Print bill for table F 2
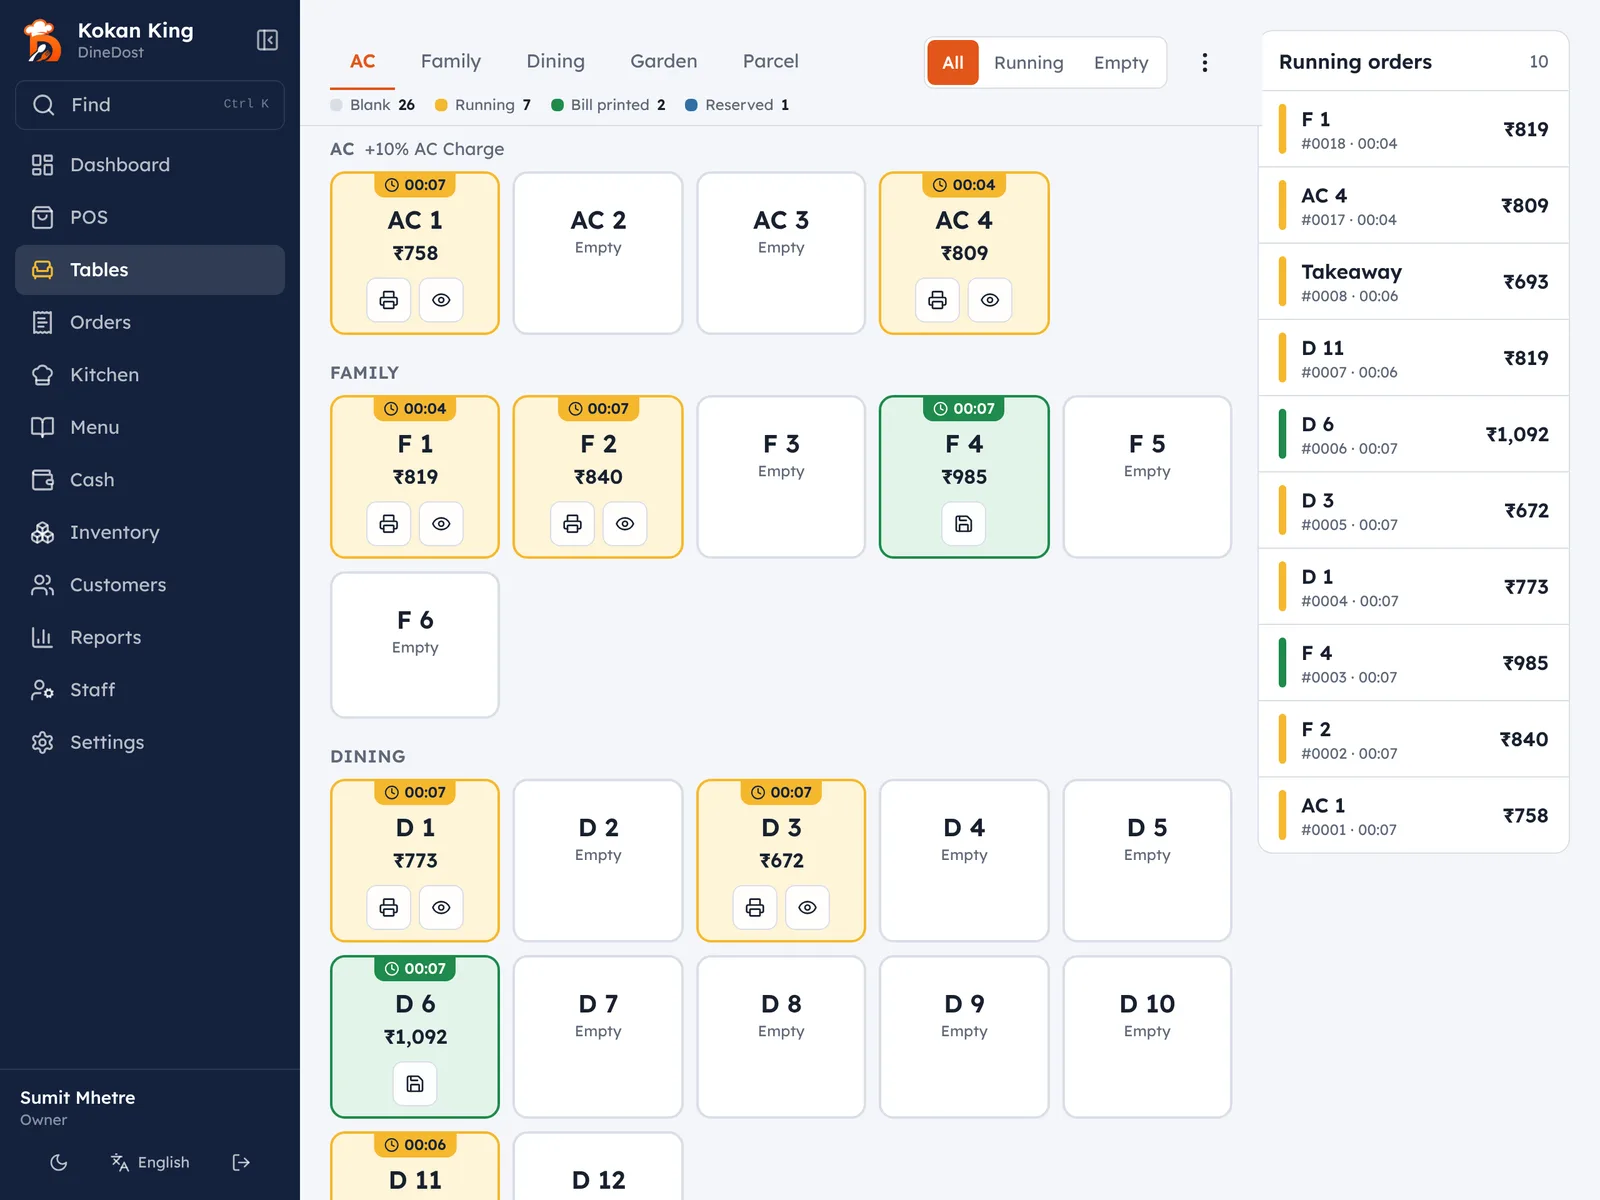Image resolution: width=1600 pixels, height=1200 pixels. coord(572,524)
